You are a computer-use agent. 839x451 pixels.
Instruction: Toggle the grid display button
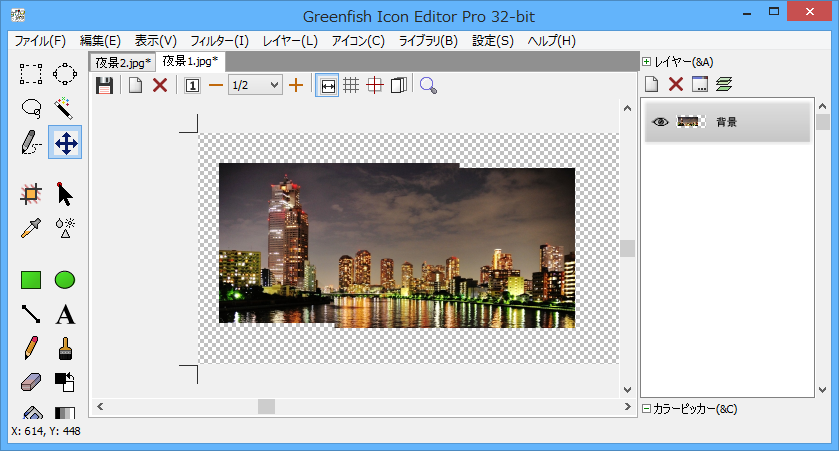pos(351,85)
